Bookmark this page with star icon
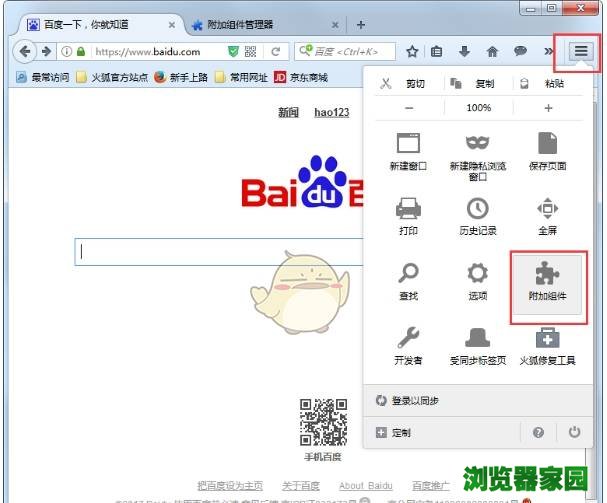 tap(412, 52)
